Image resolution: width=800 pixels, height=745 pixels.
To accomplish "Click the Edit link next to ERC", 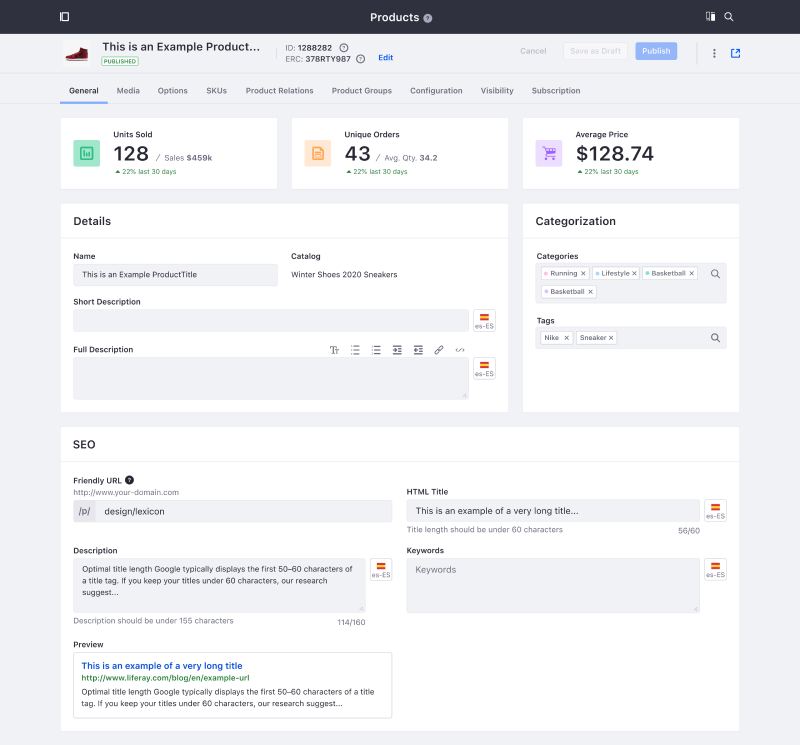I will (x=385, y=58).
